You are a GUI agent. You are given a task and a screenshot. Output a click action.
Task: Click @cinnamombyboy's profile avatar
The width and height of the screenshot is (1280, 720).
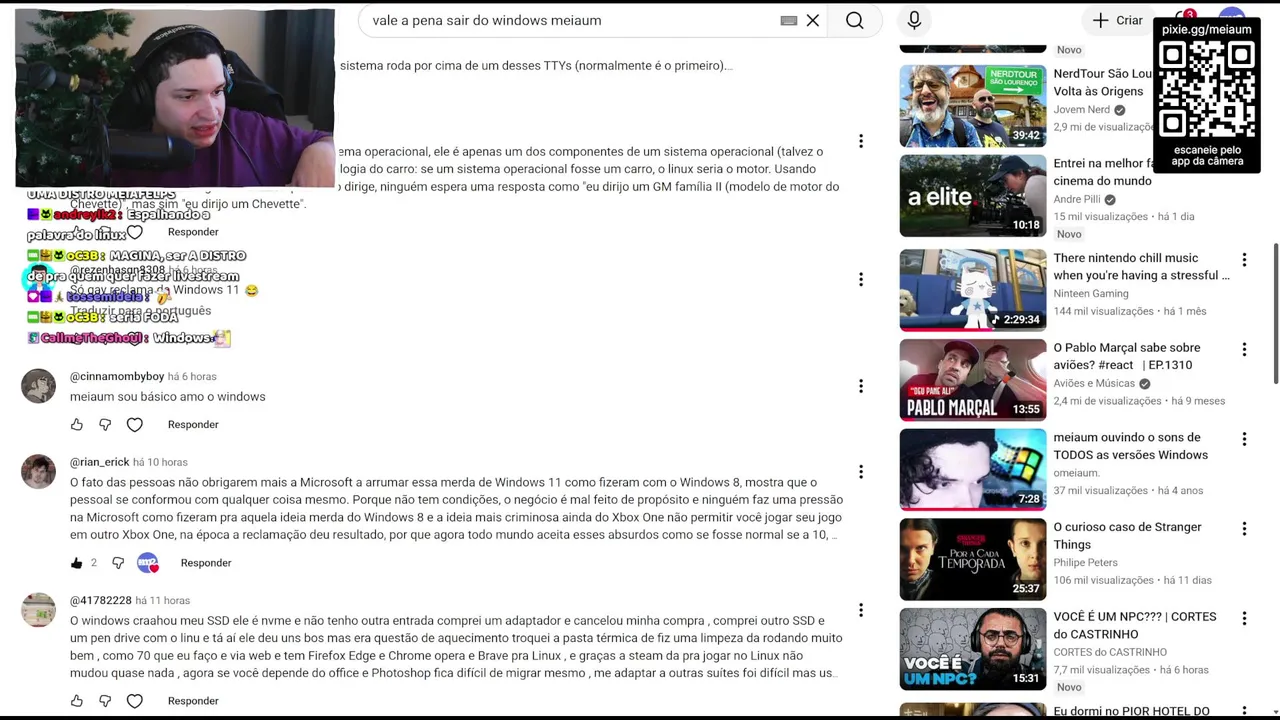[39, 386]
